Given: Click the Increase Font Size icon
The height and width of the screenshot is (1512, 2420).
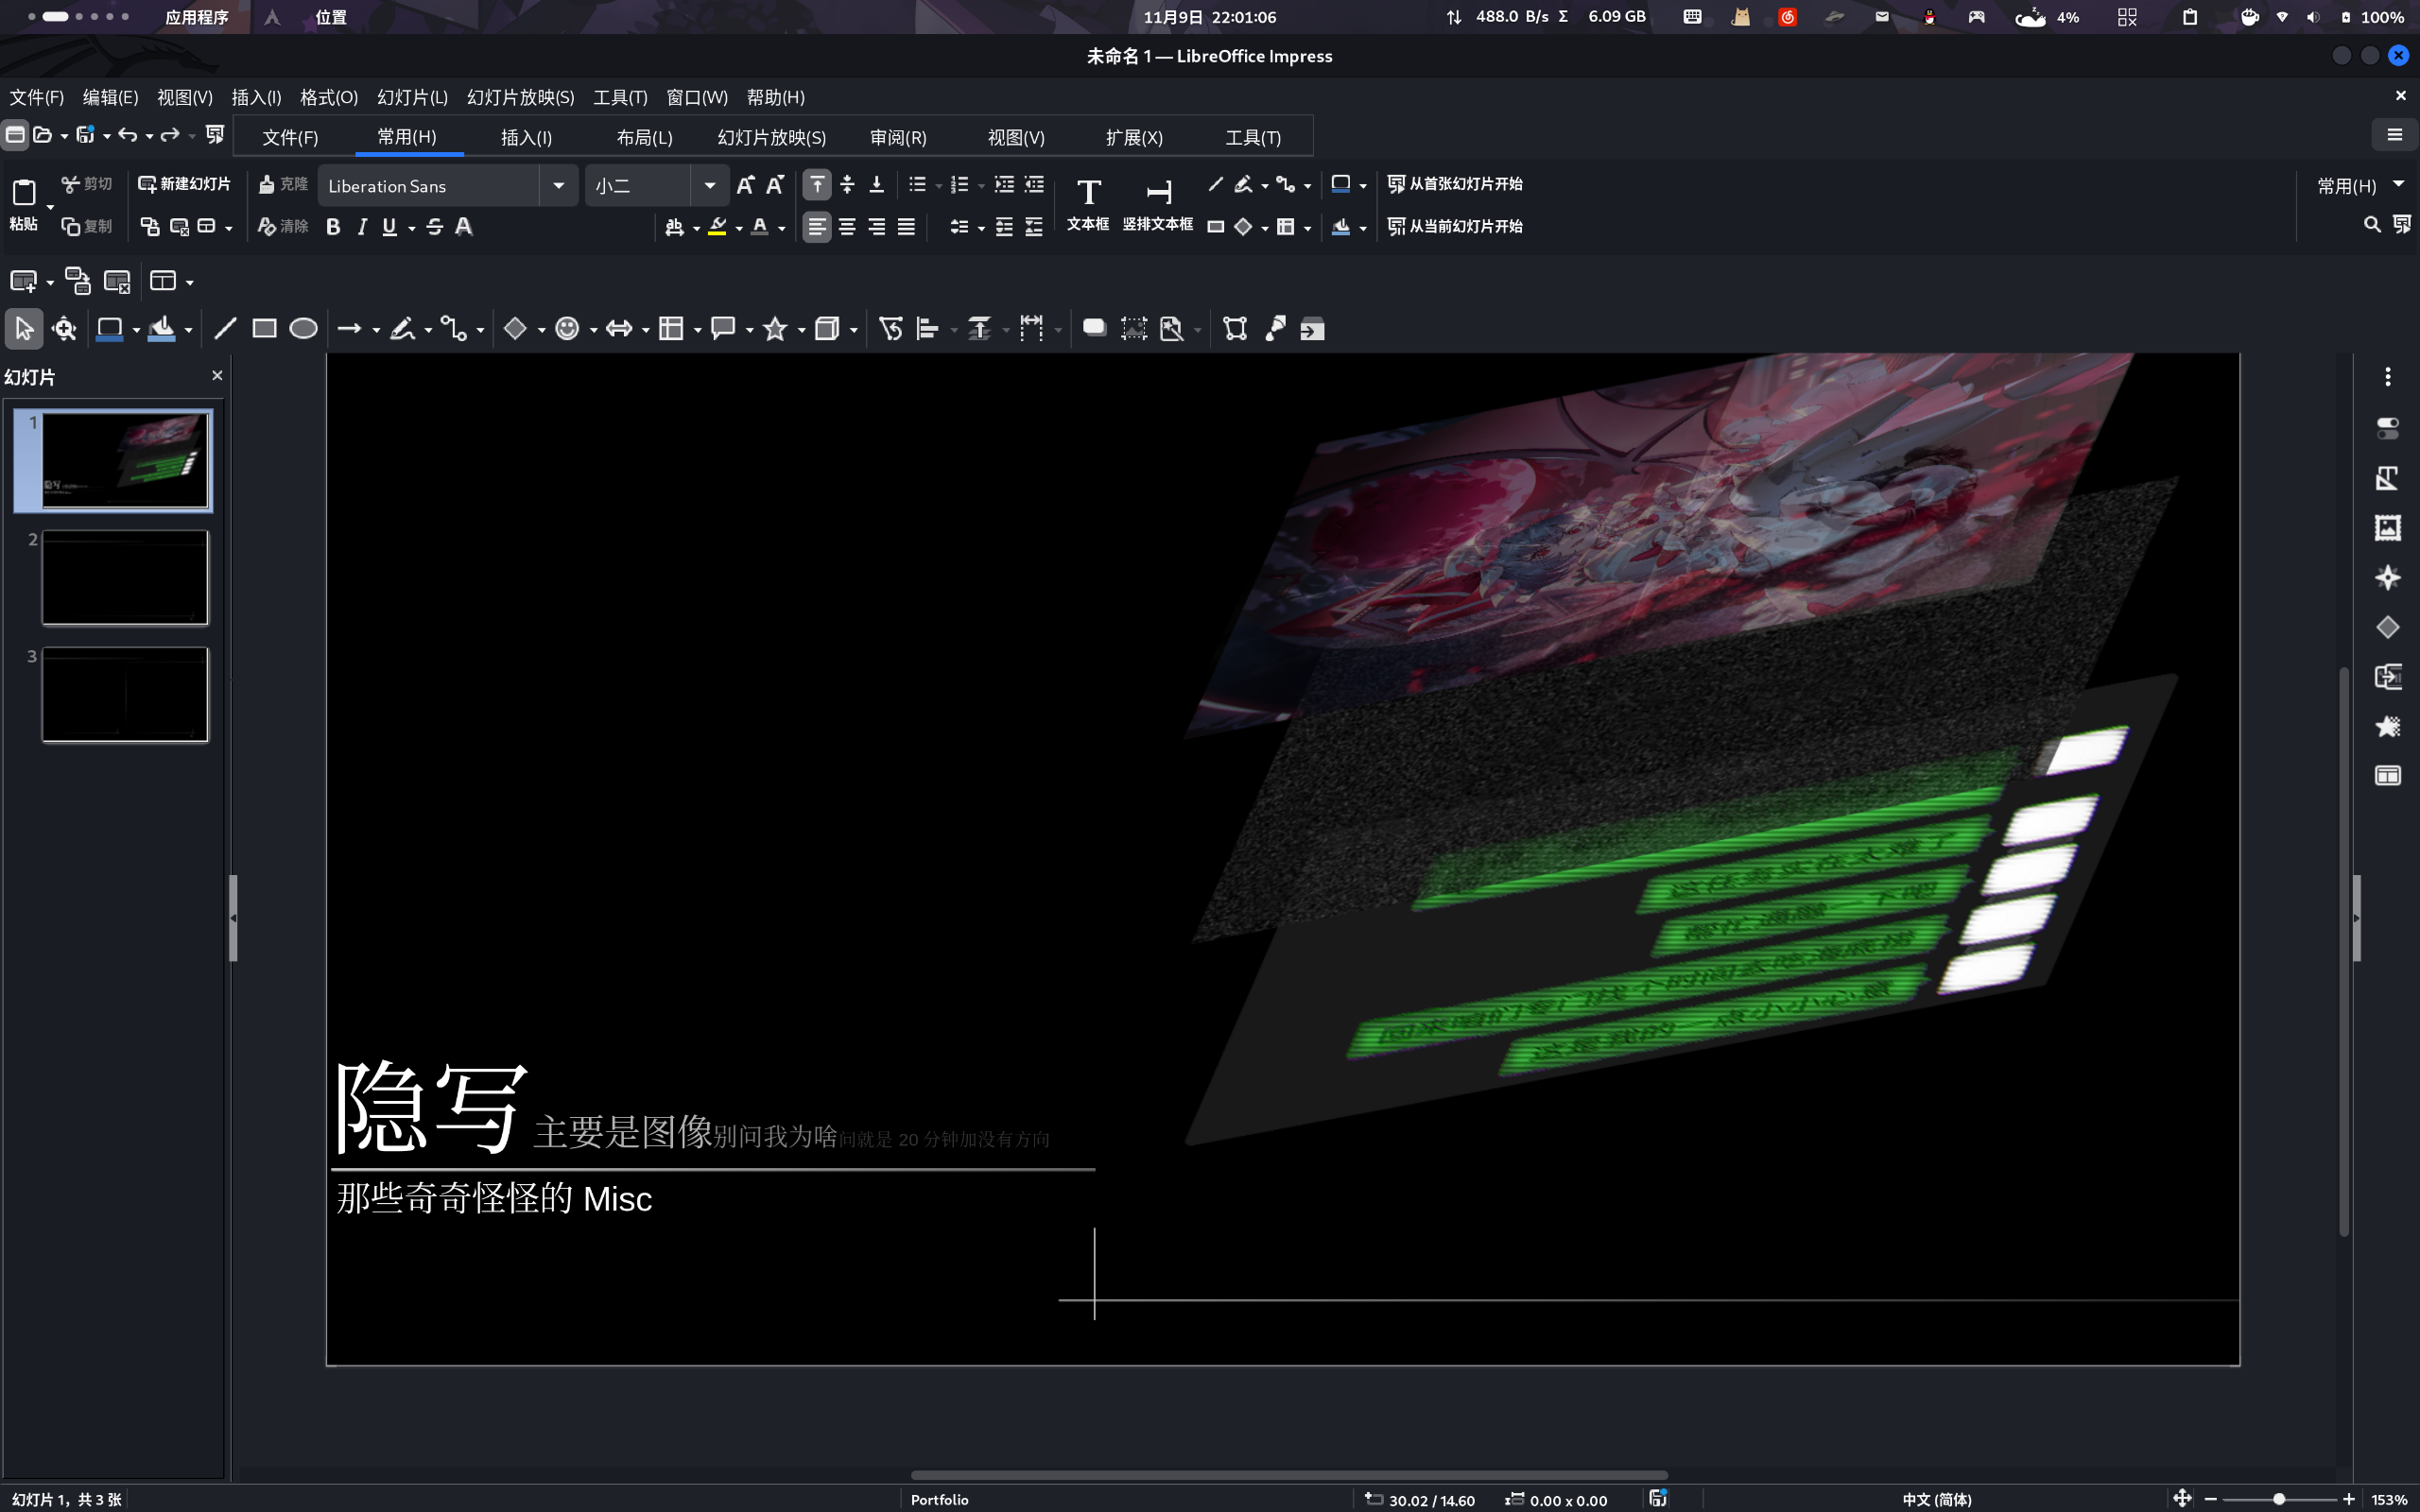Looking at the screenshot, I should coord(745,185).
